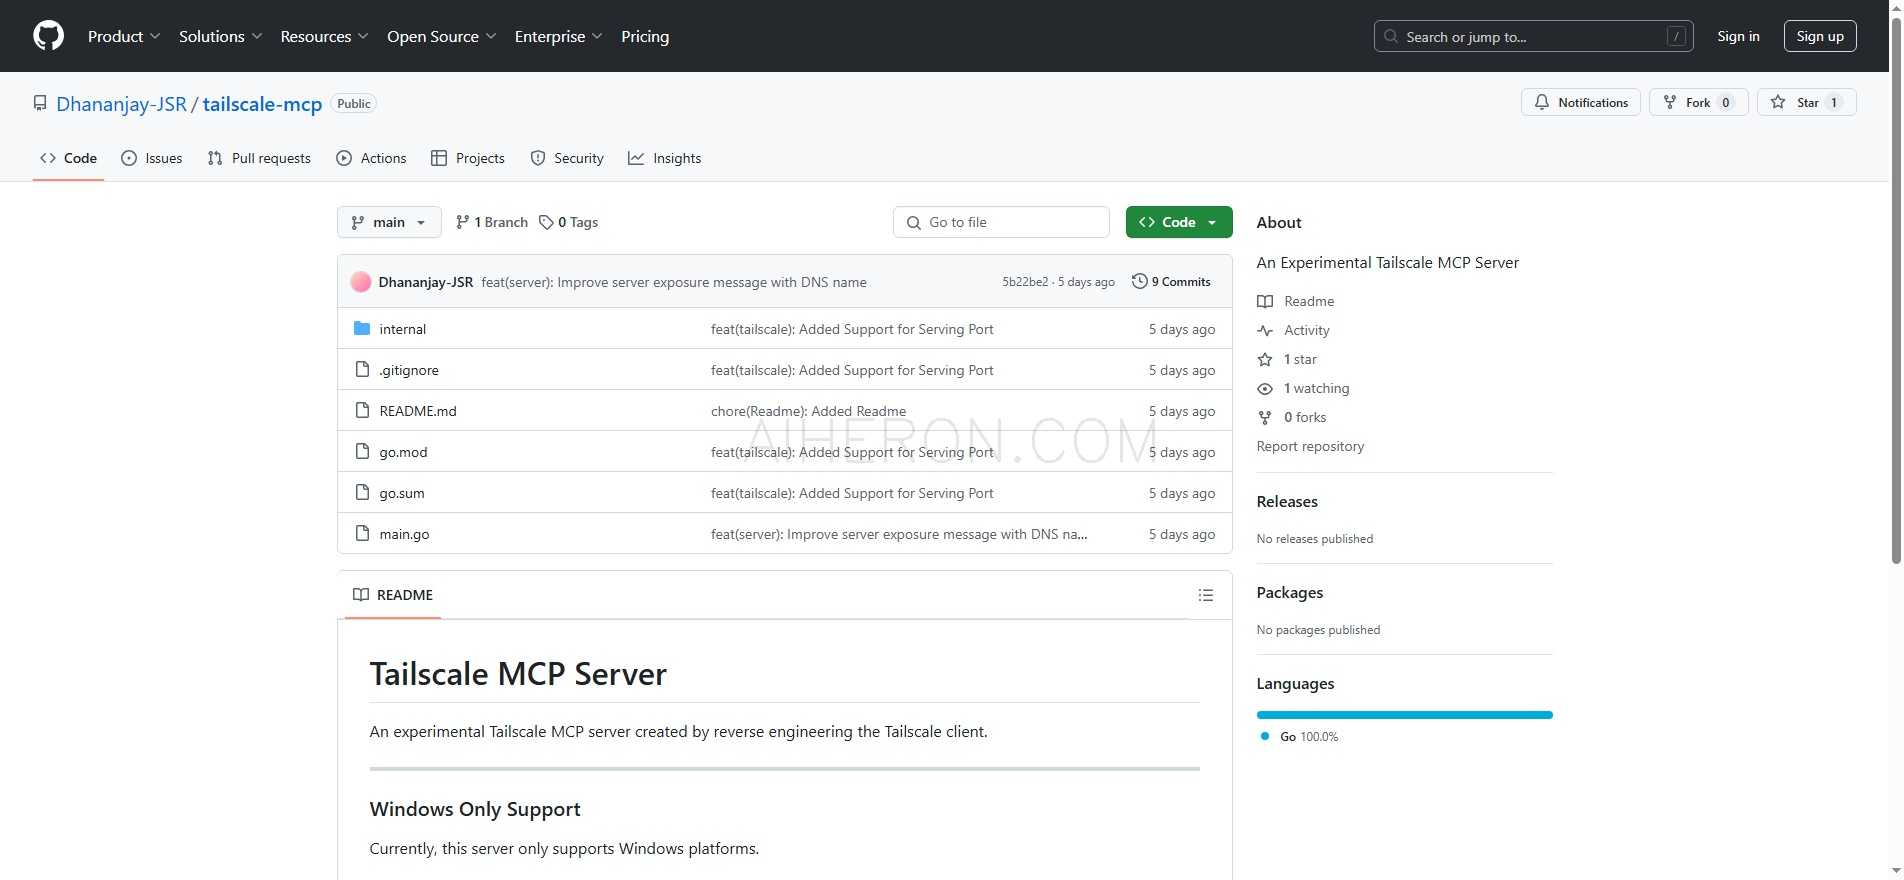This screenshot has width=1904, height=880.
Task: Click the main.go file icon
Action: pyautogui.click(x=362, y=533)
